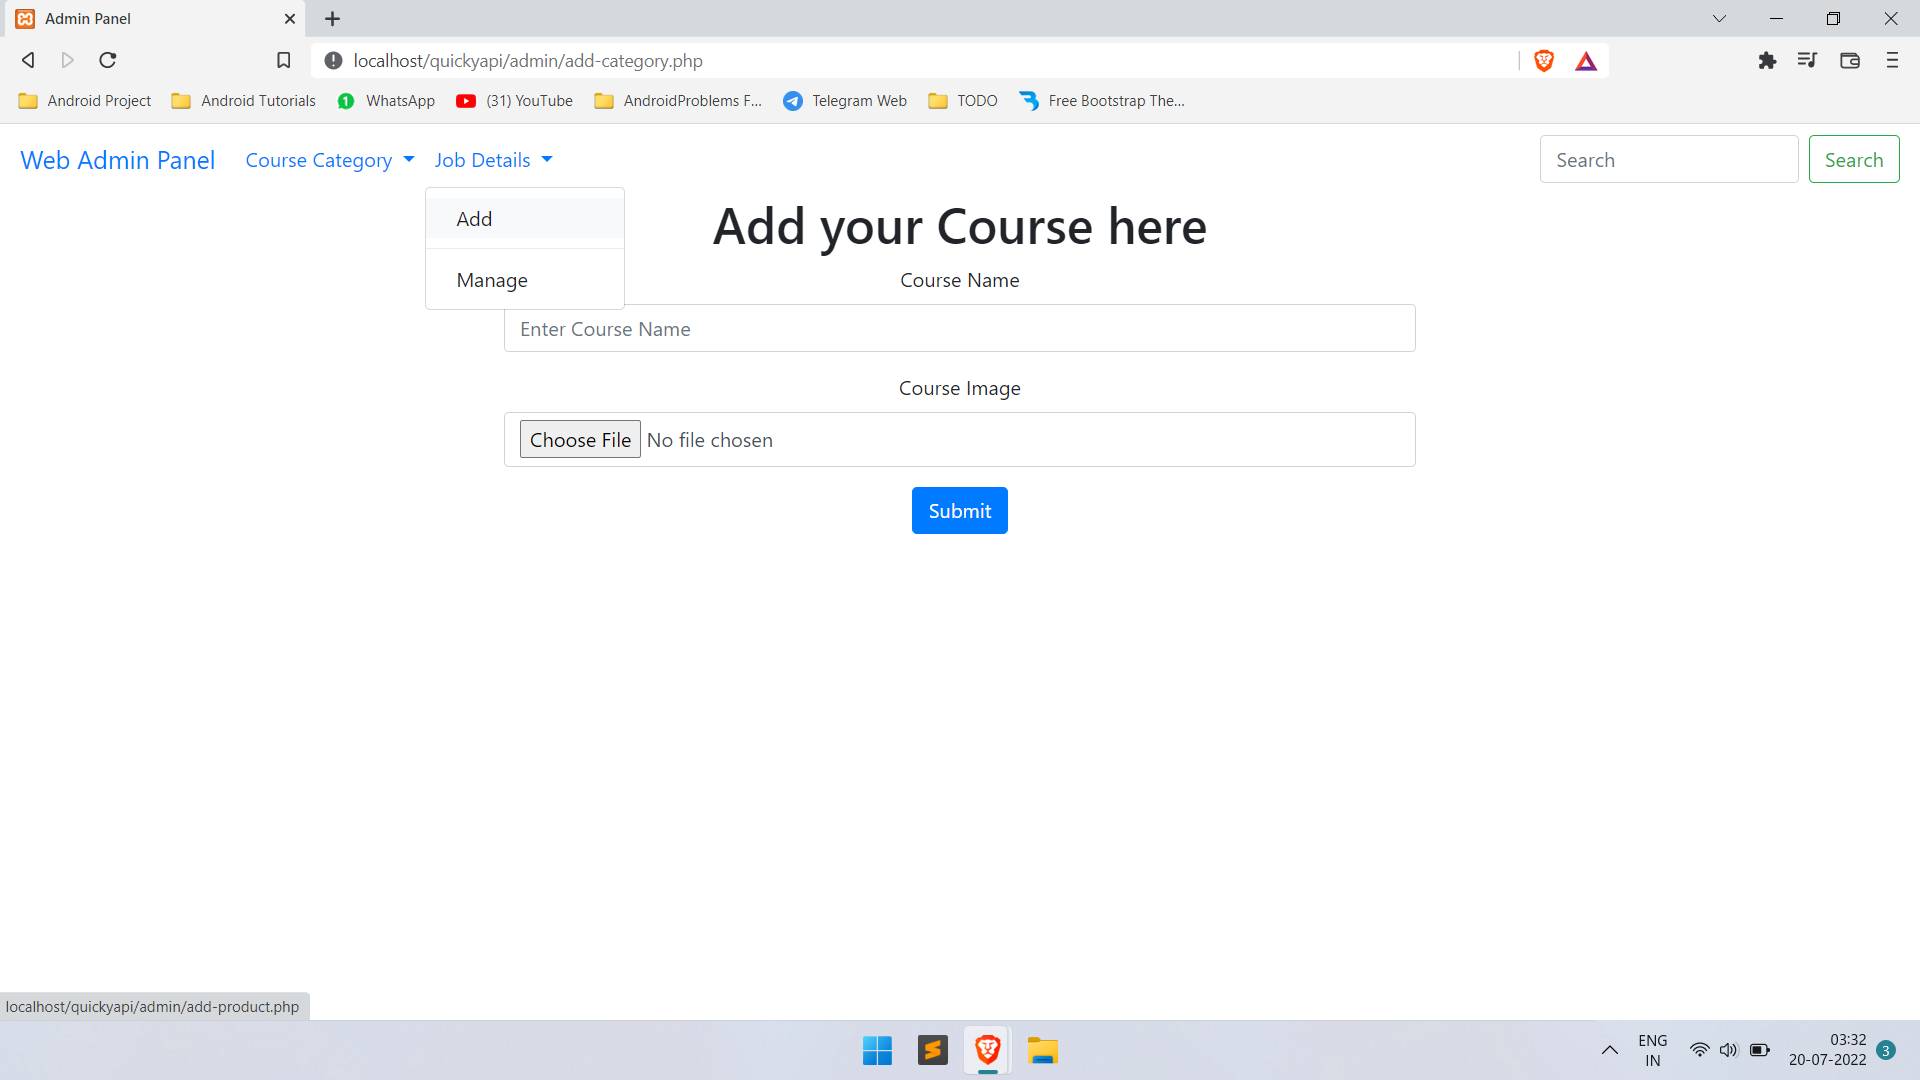Open the tab search chevron
Image resolution: width=1920 pixels, height=1080 pixels.
1719,18
